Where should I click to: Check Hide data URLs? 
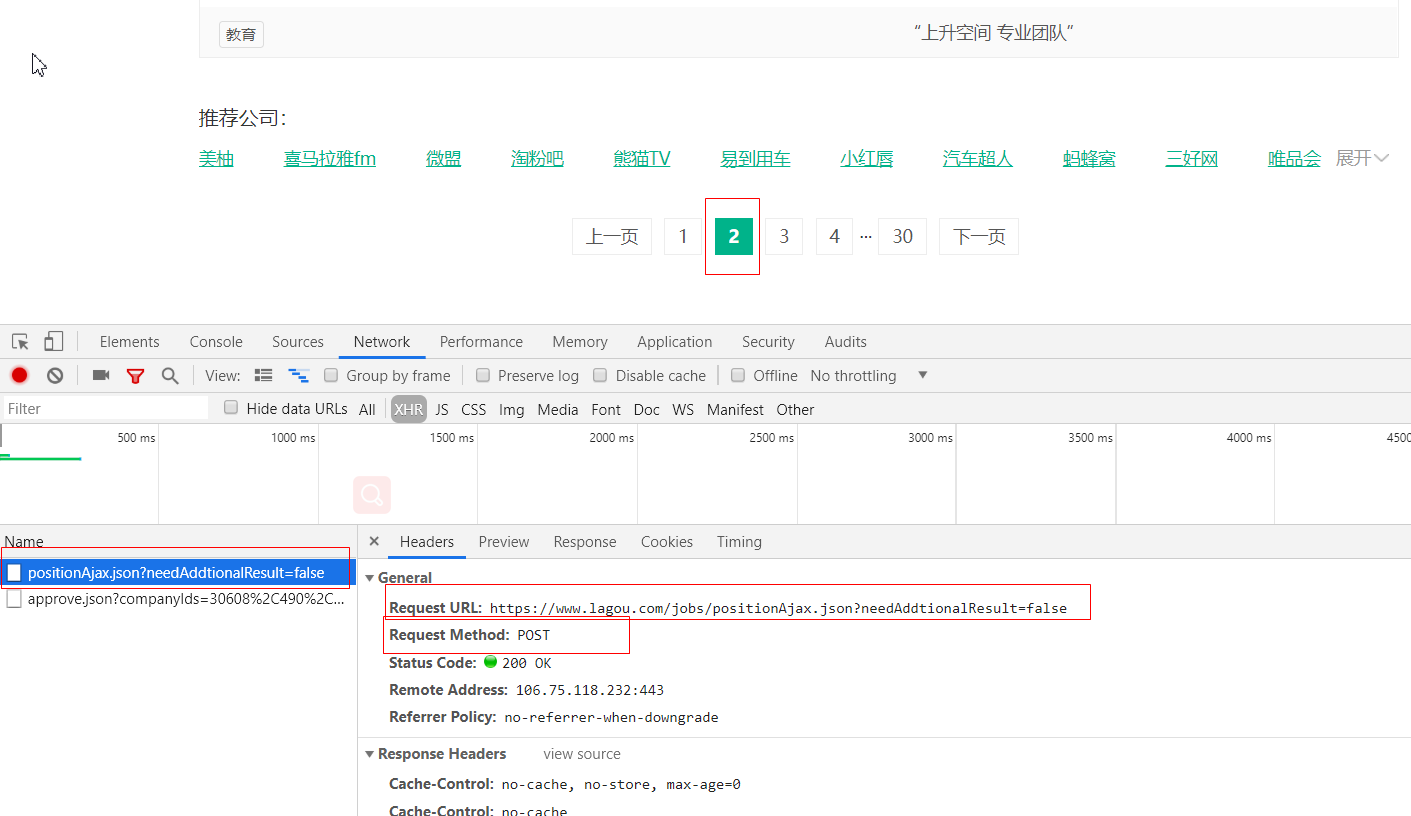[231, 408]
